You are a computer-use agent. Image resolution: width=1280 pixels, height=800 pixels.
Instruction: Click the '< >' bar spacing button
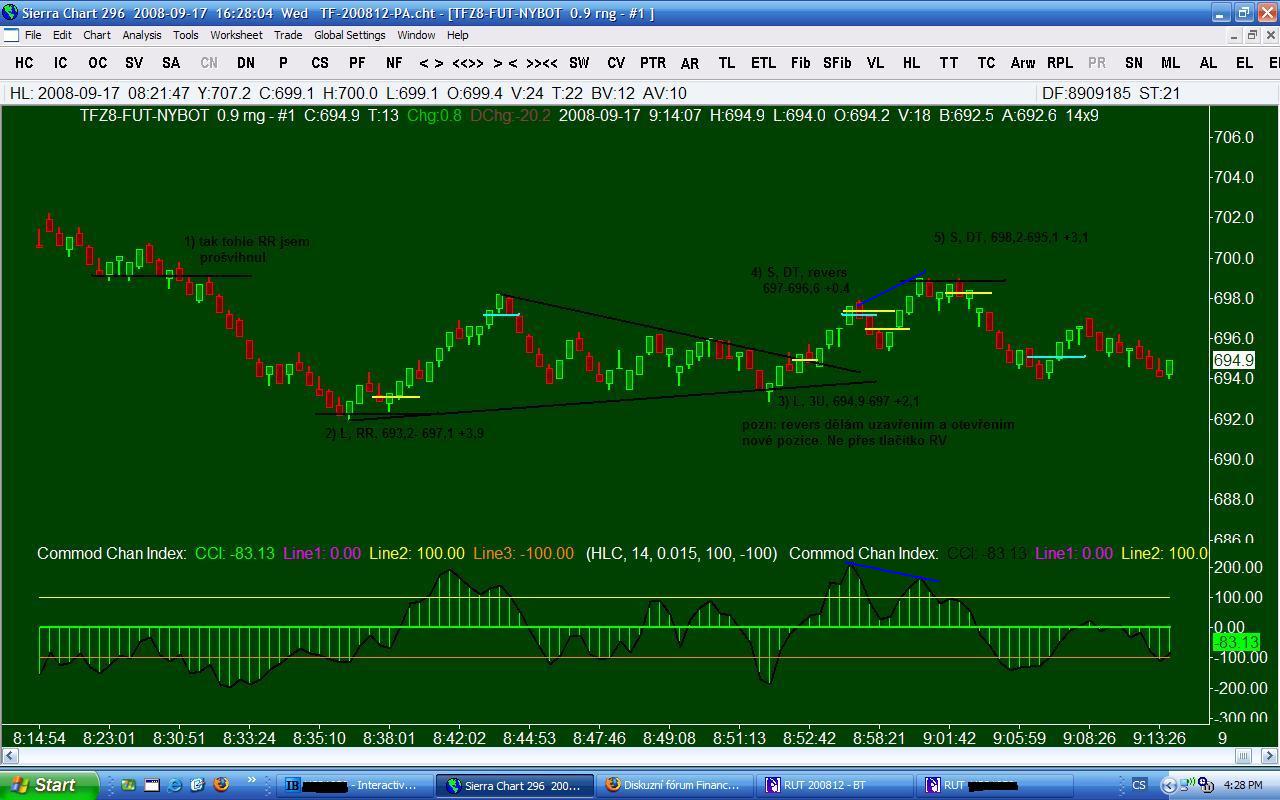[431, 62]
